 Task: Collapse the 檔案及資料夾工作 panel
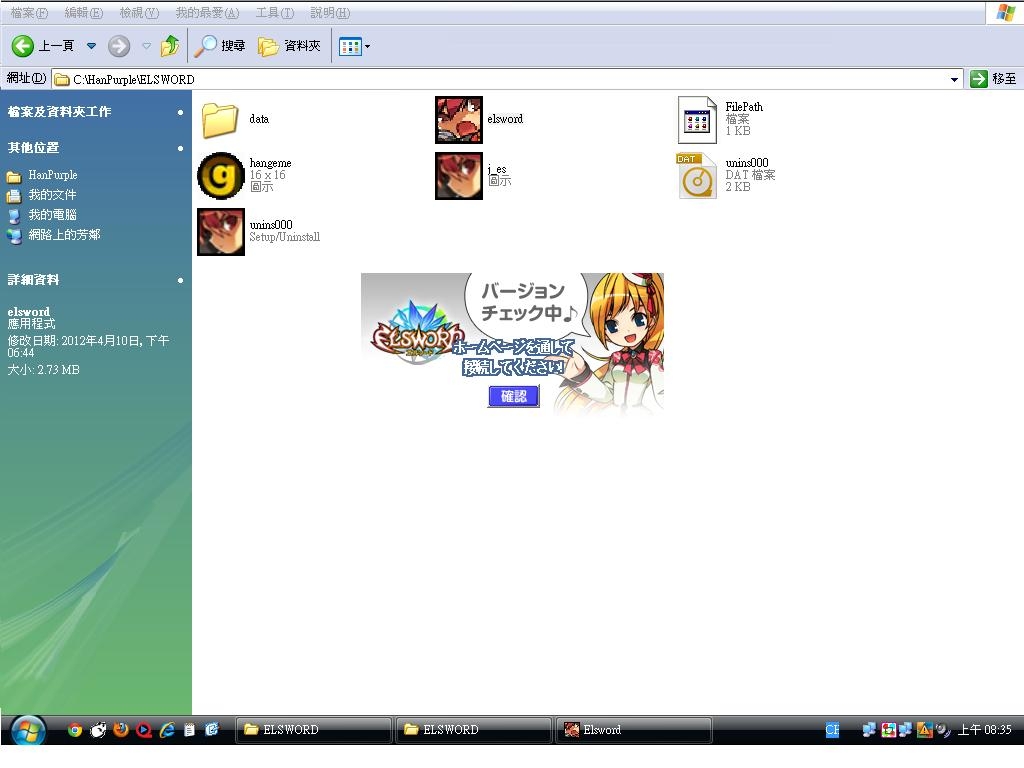pyautogui.click(x=180, y=112)
